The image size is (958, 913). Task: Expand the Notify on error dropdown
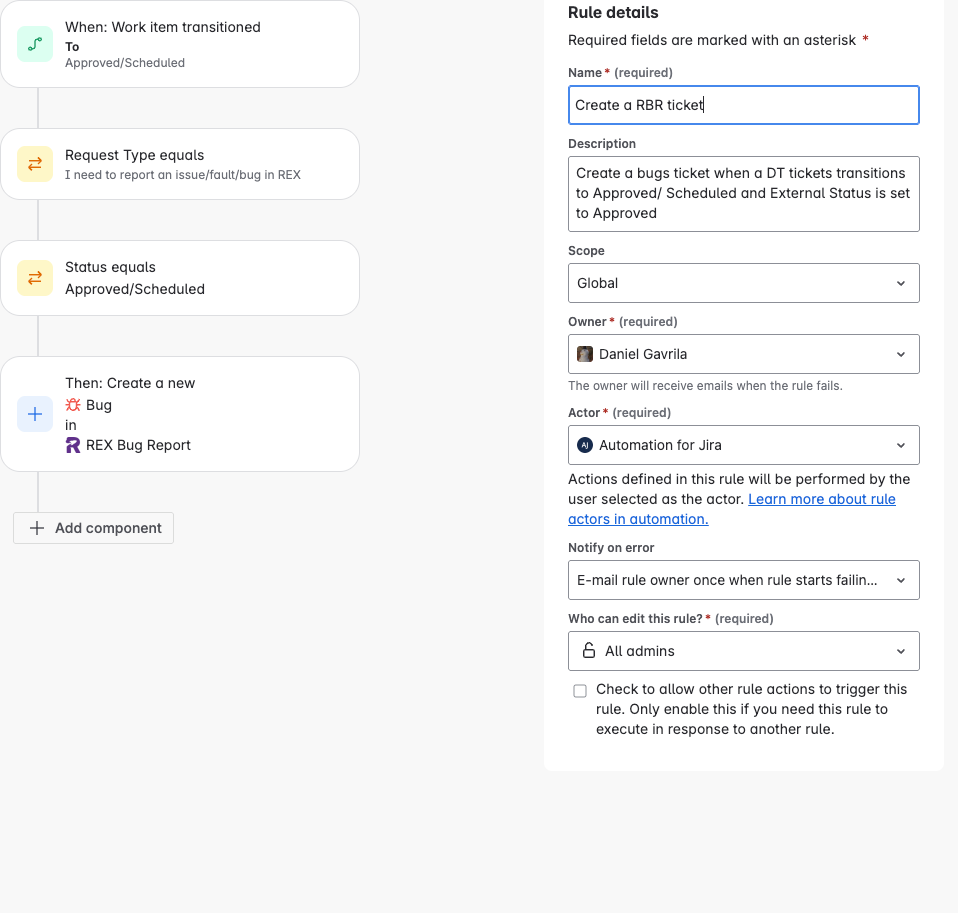(743, 580)
